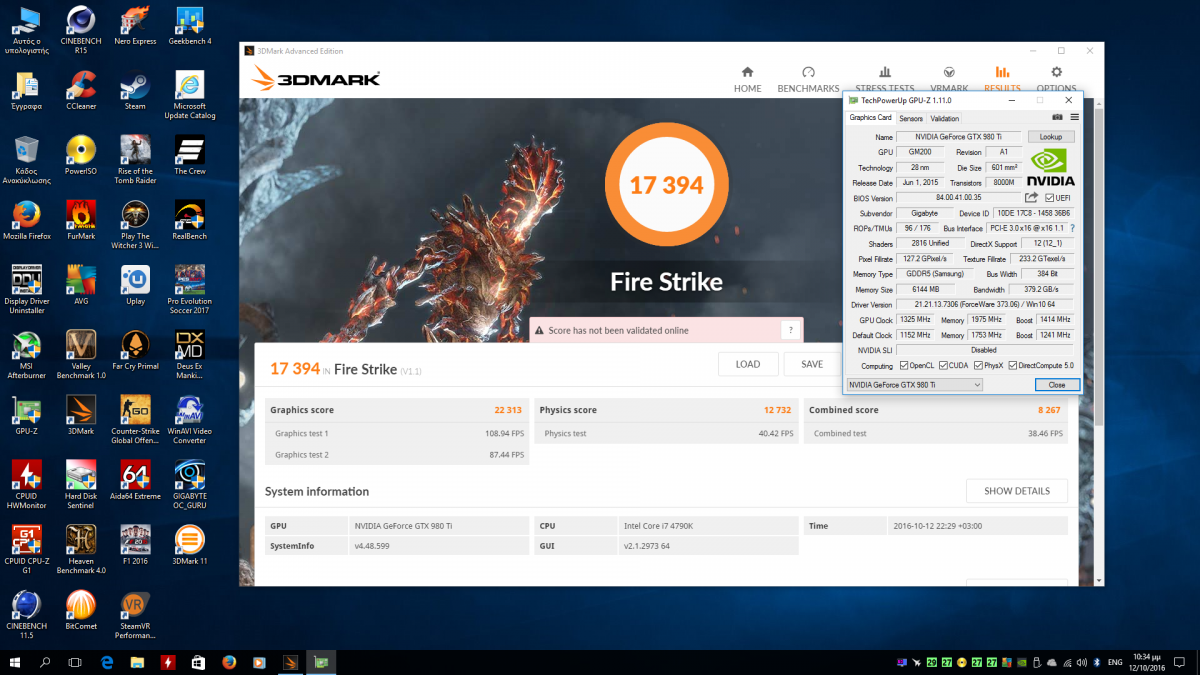This screenshot has height=675, width=1200.
Task: Toggle the OpenCL checkbox in GPU-Z
Action: coord(904,365)
